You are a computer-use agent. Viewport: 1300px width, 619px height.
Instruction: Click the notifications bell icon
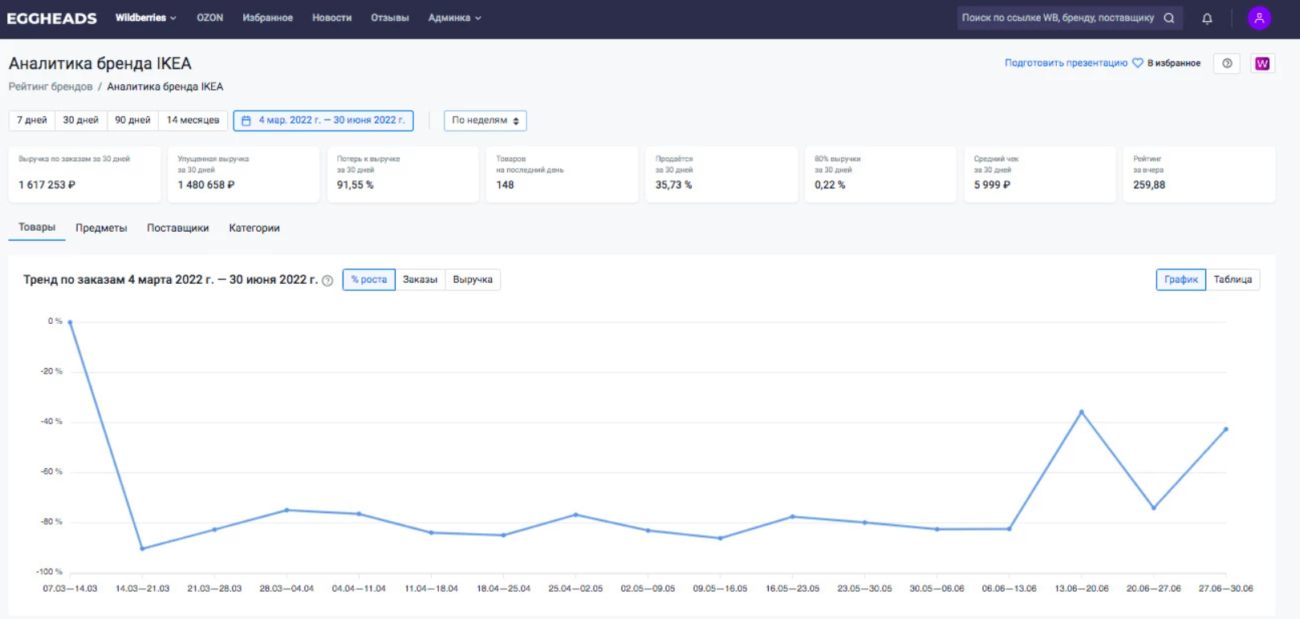coord(1207,18)
